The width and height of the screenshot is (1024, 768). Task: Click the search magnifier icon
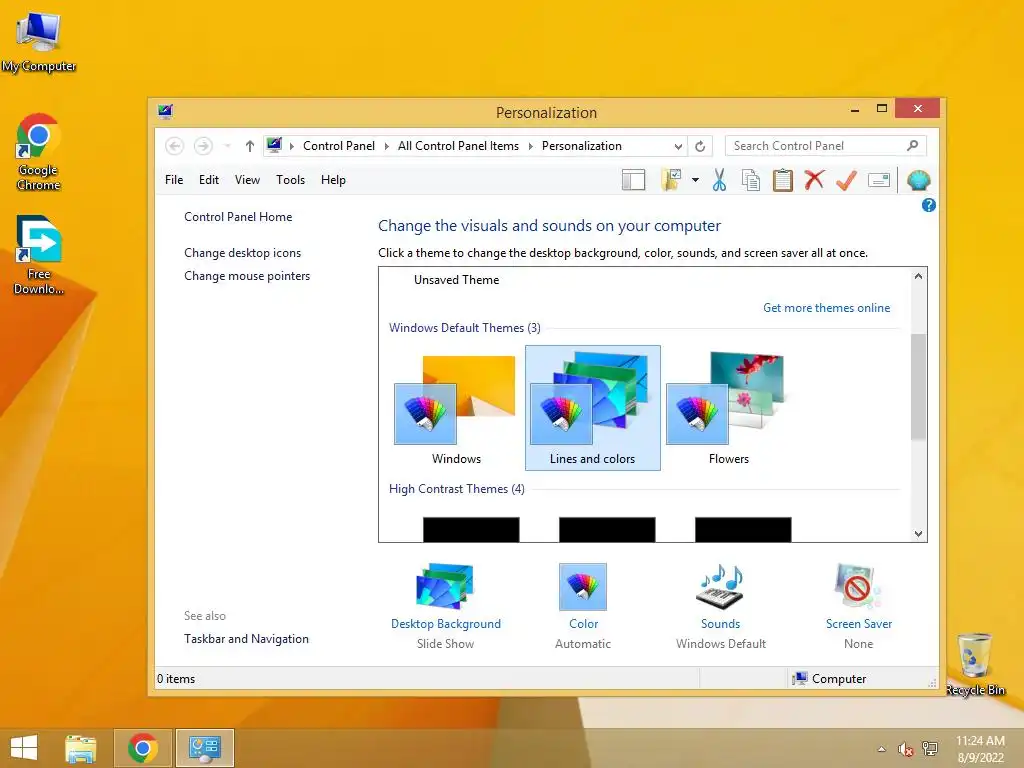tap(912, 146)
